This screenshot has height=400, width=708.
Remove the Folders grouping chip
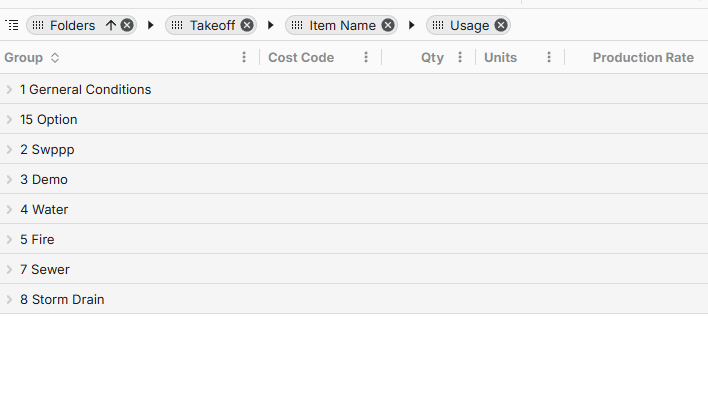[x=127, y=25]
